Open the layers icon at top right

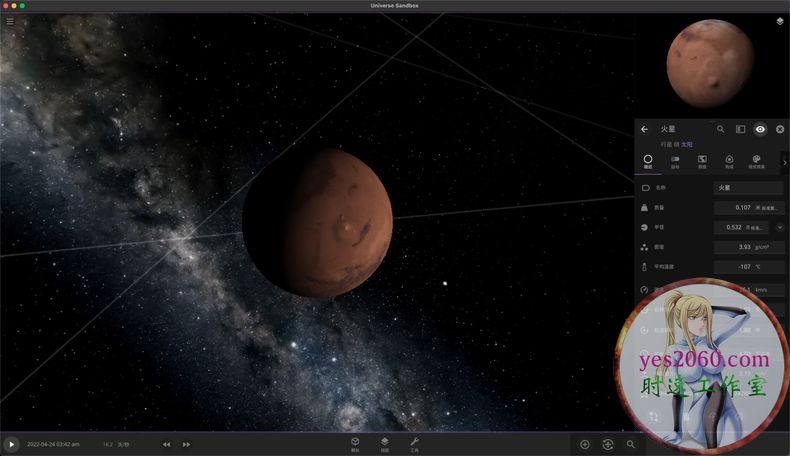pos(780,21)
